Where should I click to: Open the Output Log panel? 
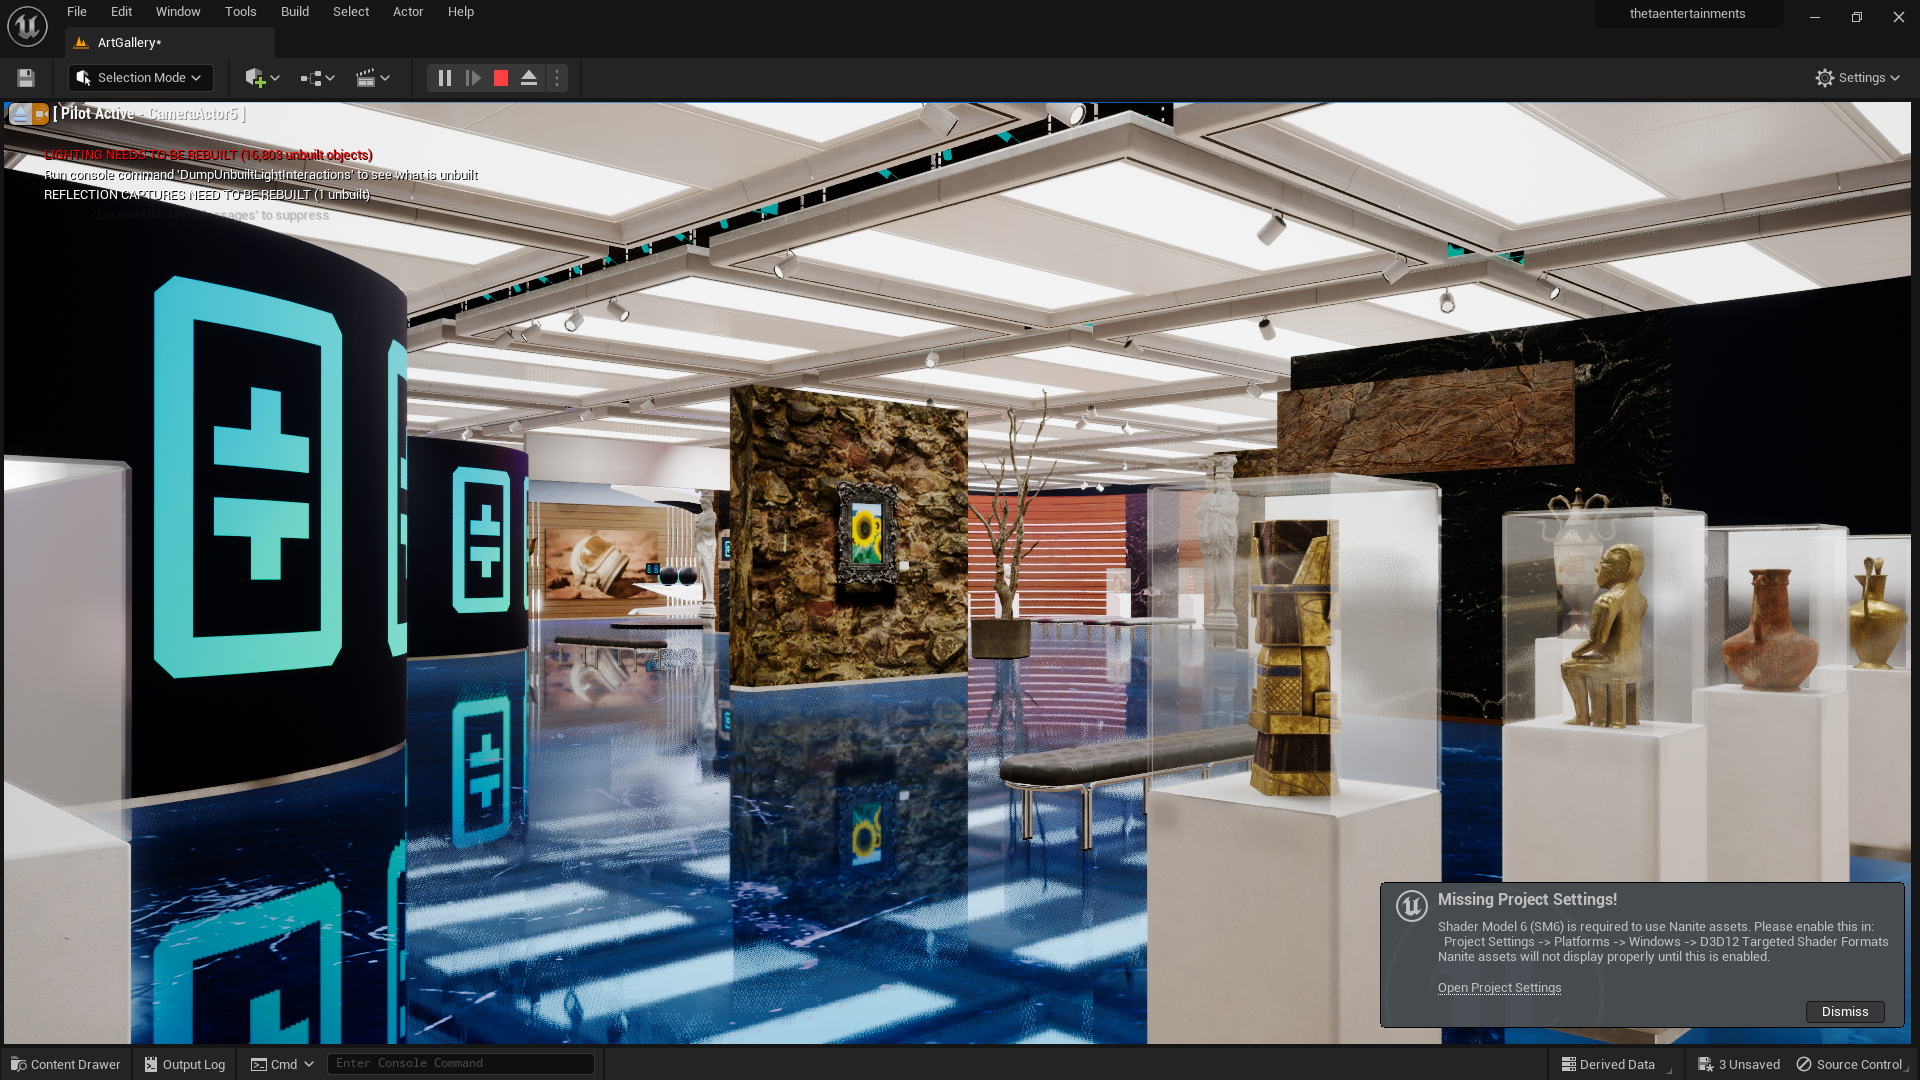point(185,1064)
